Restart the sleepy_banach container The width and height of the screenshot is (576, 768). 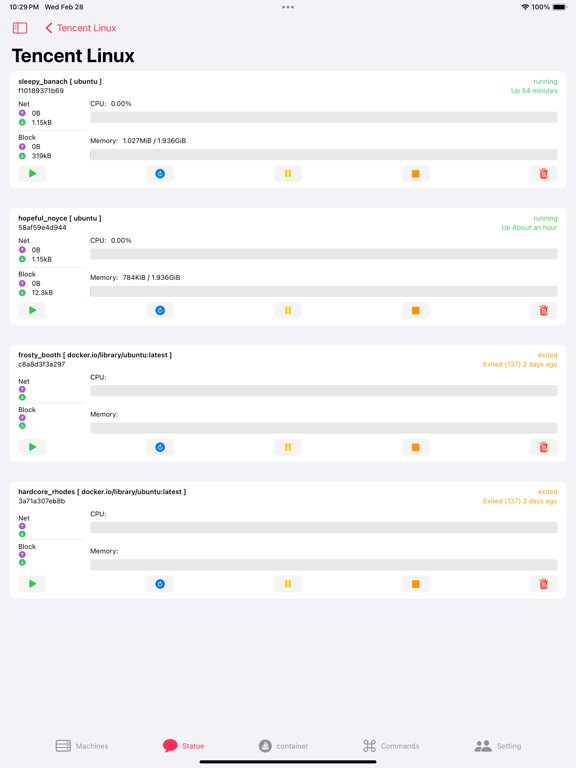[160, 173]
